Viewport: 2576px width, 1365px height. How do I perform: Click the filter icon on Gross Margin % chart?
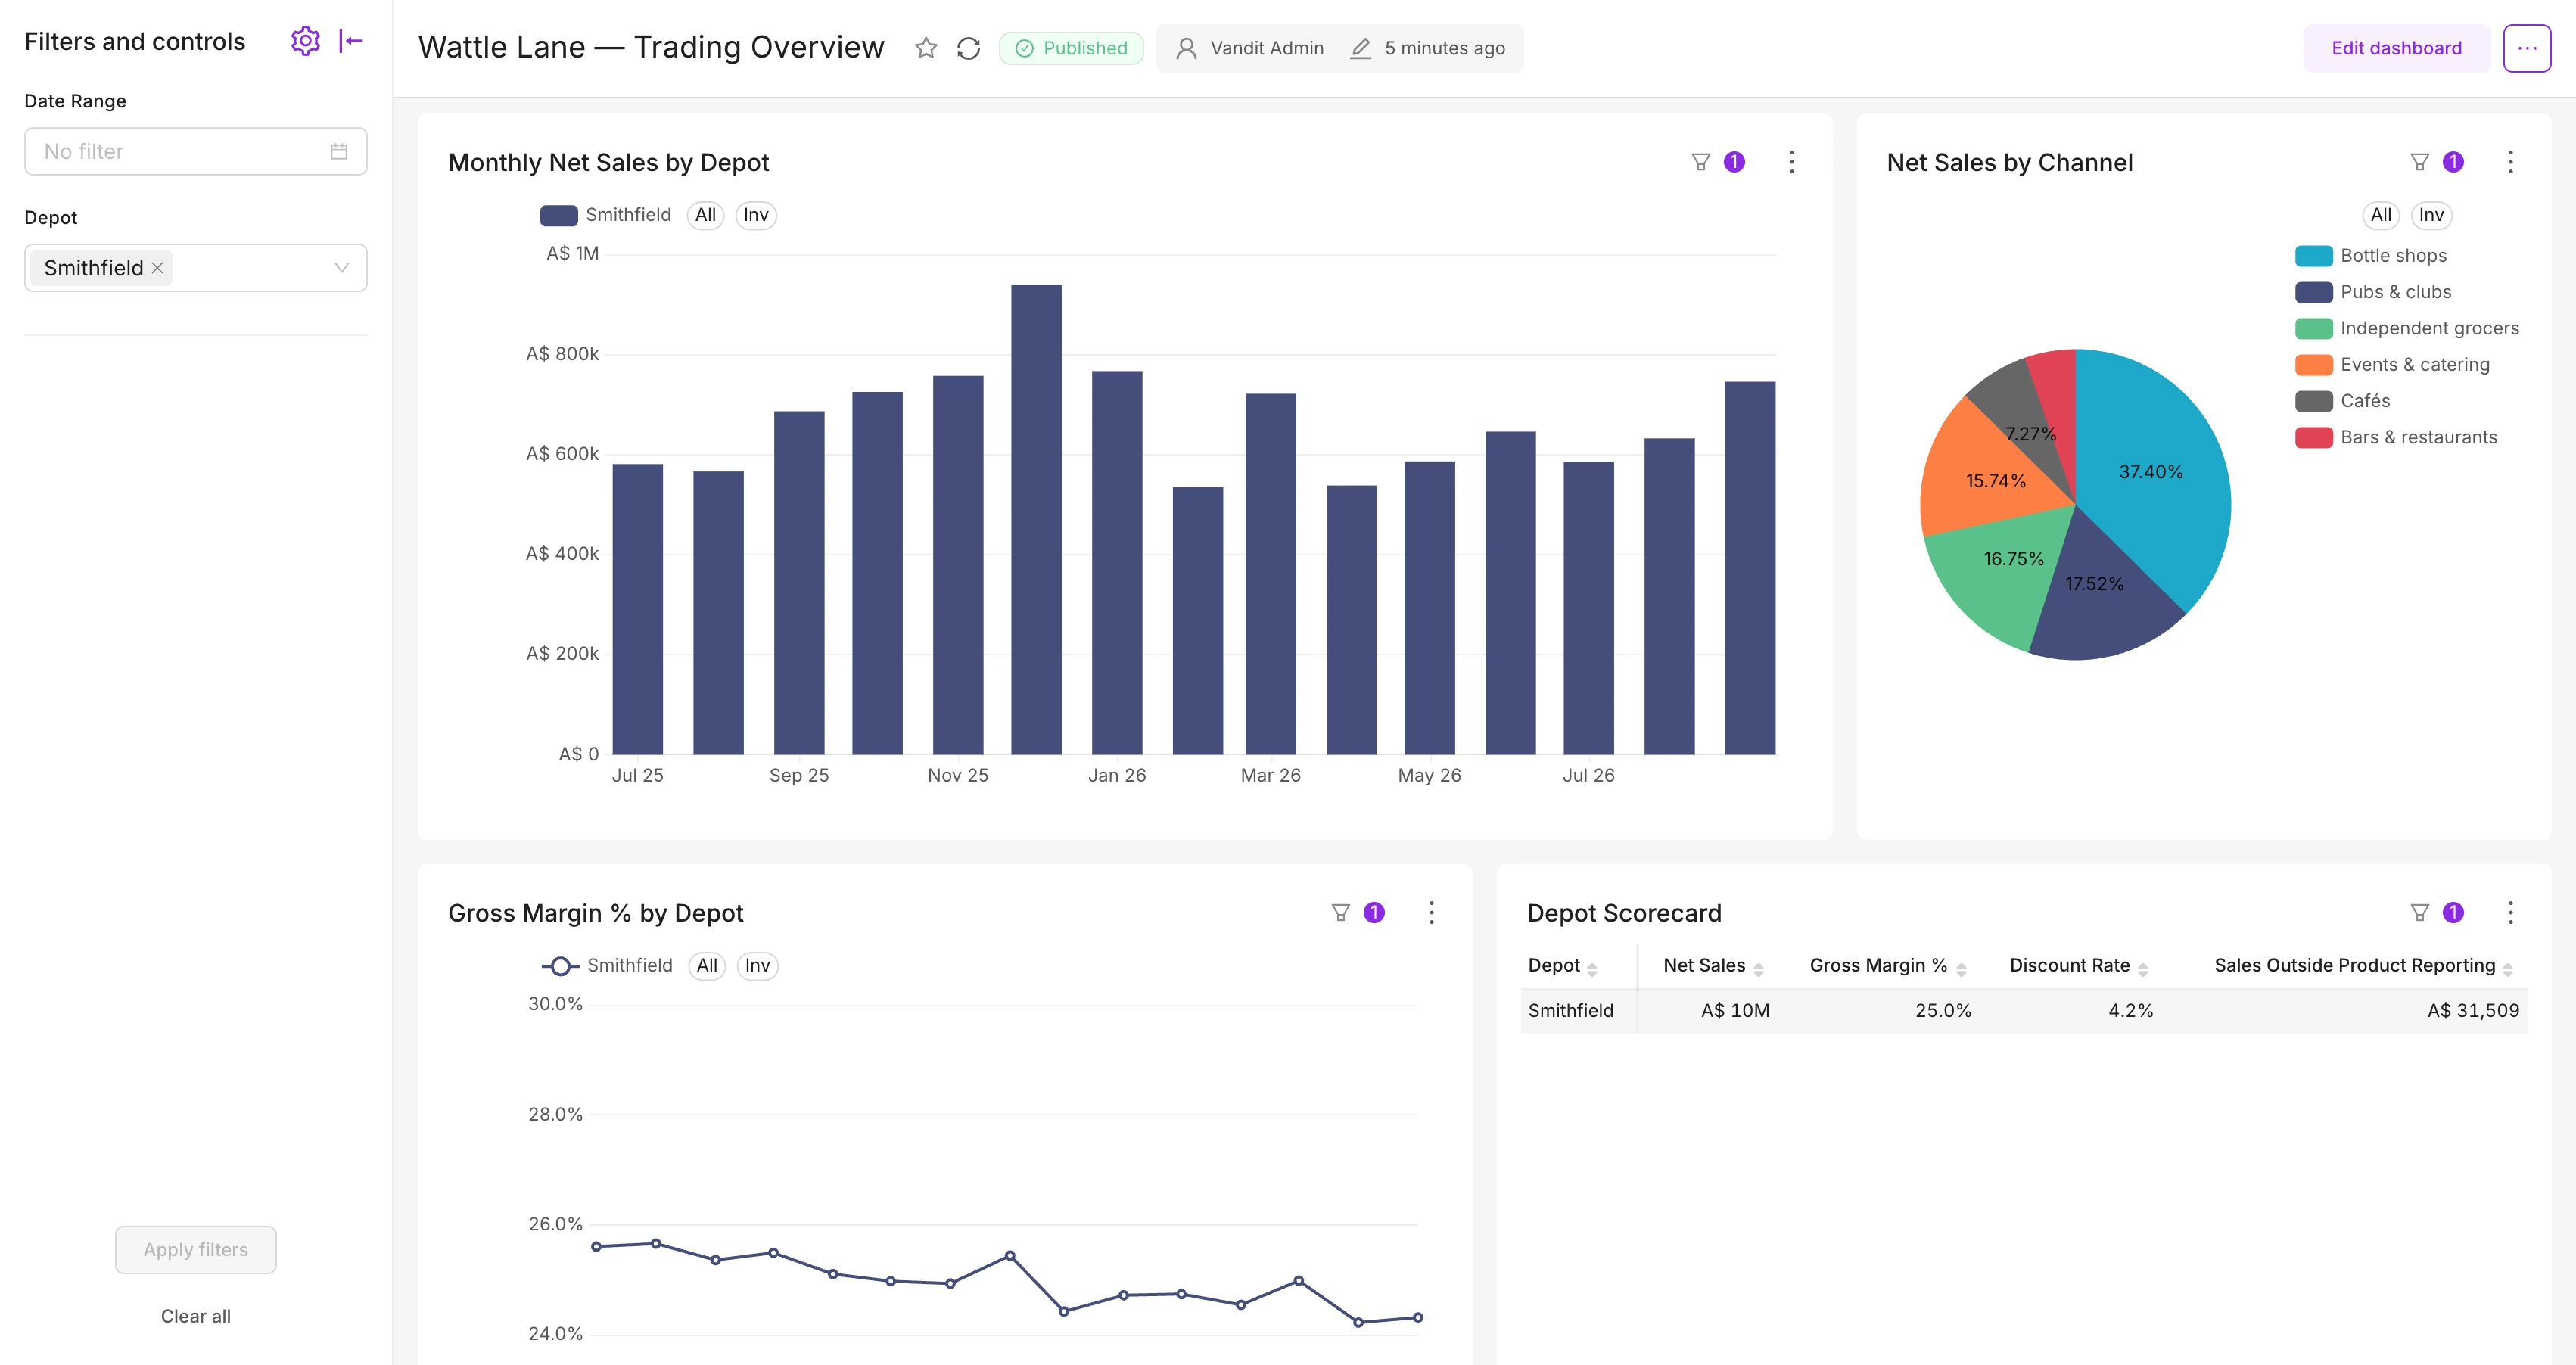click(1340, 912)
